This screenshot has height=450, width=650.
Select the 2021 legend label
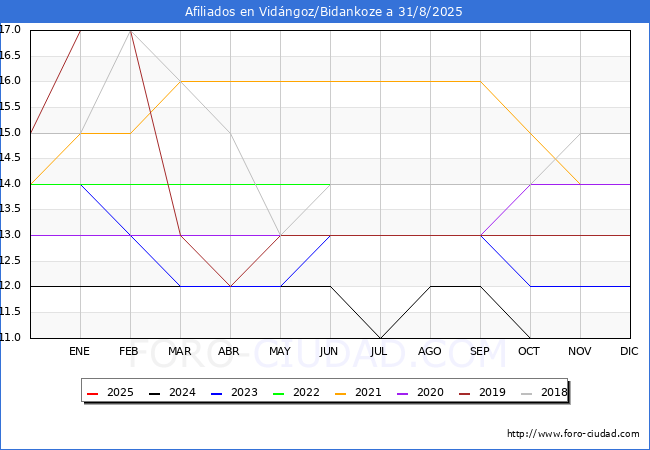click(x=368, y=392)
